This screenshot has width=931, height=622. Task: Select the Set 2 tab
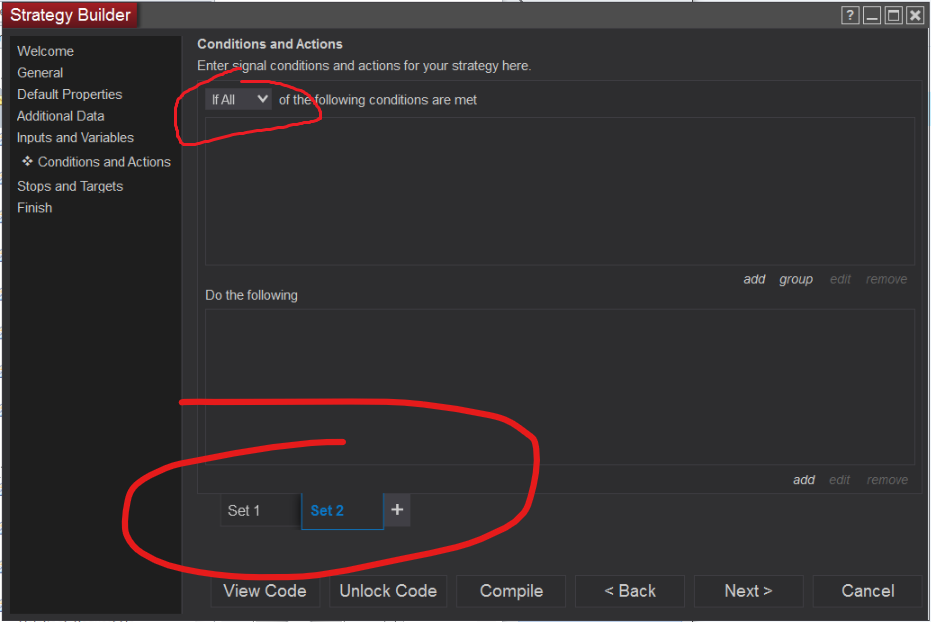[342, 510]
